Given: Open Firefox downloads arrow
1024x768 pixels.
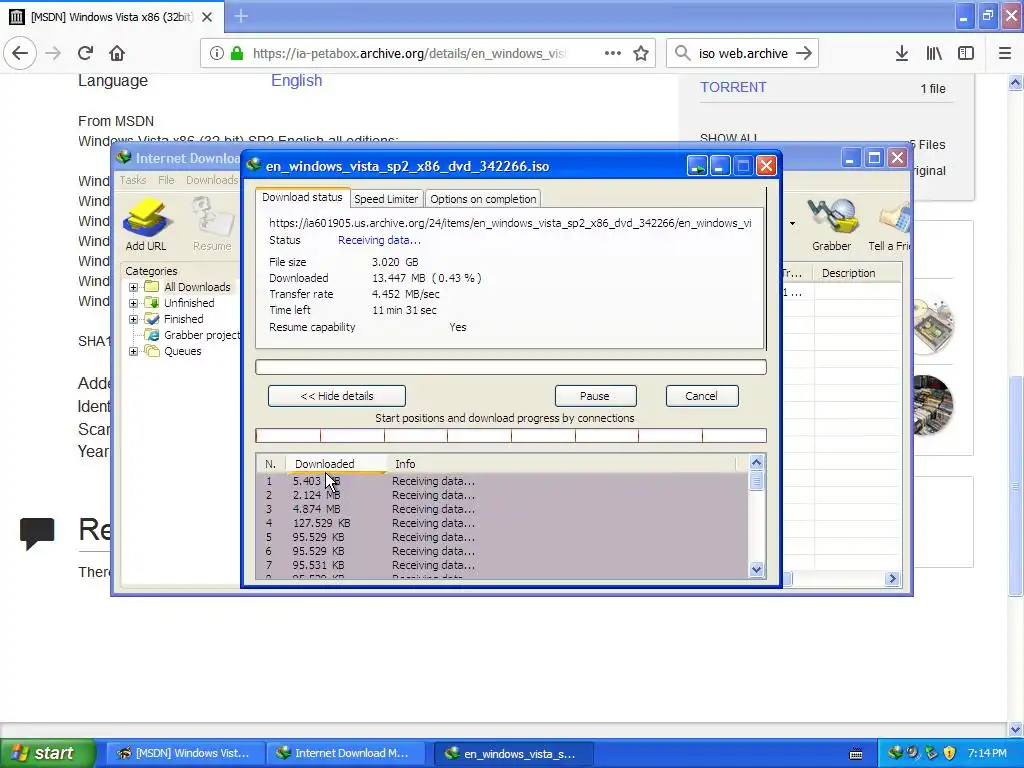Looking at the screenshot, I should [902, 54].
